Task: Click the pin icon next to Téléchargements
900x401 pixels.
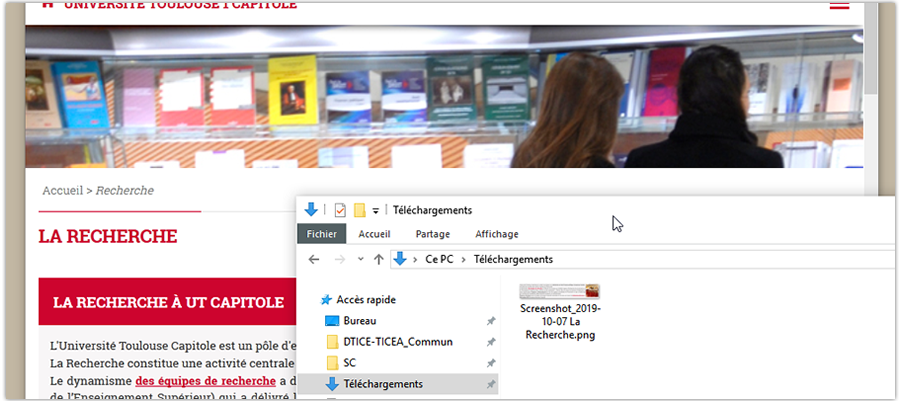Action: [x=491, y=385]
